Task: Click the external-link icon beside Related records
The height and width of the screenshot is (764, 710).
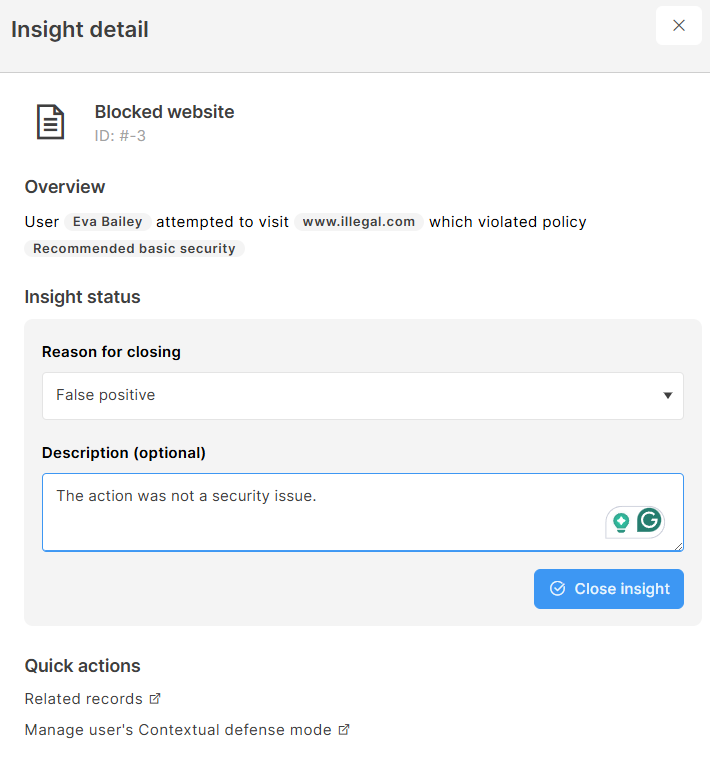Action: 155,699
